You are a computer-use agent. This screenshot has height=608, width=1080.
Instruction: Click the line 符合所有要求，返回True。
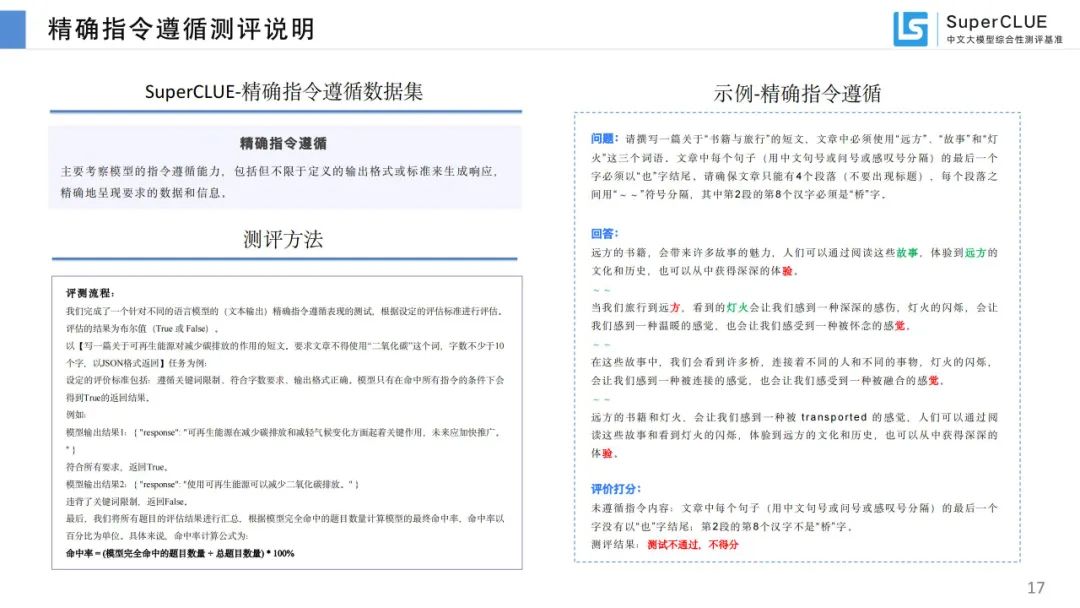[117, 467]
